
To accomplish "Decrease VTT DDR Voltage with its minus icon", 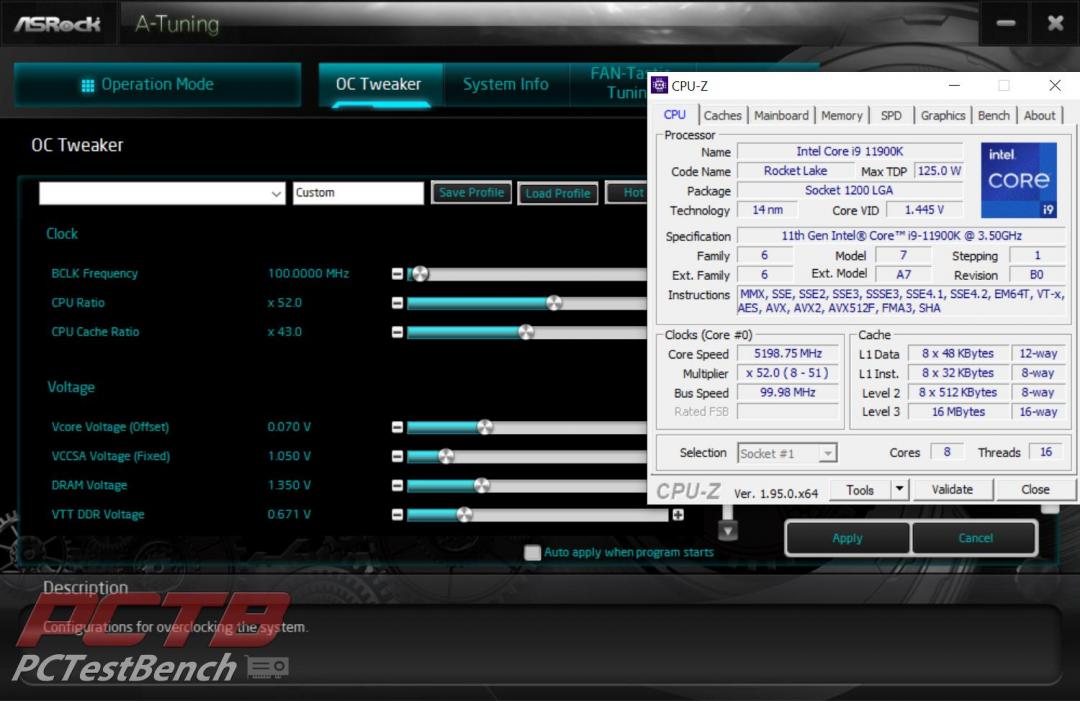I will click(397, 514).
